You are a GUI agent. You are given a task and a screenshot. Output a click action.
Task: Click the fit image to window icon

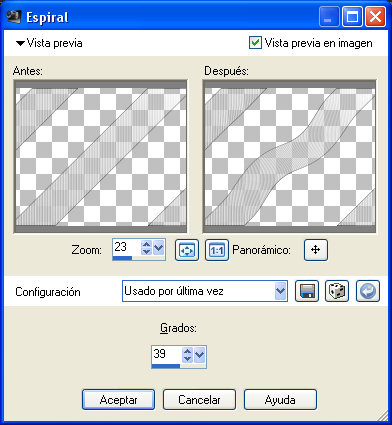[187, 250]
